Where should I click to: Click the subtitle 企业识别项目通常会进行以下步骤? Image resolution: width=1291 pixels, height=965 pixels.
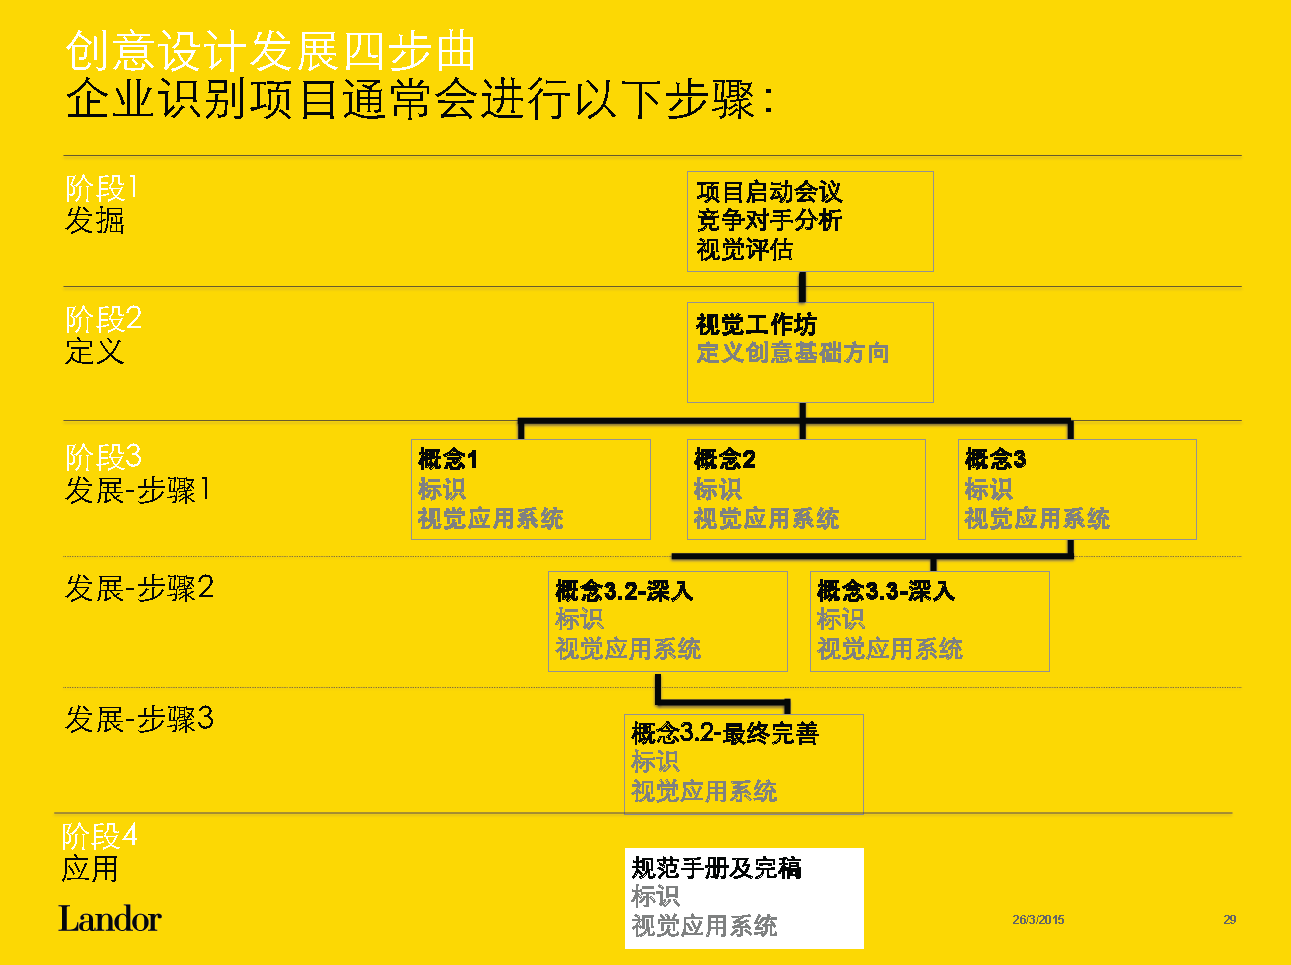pyautogui.click(x=418, y=101)
